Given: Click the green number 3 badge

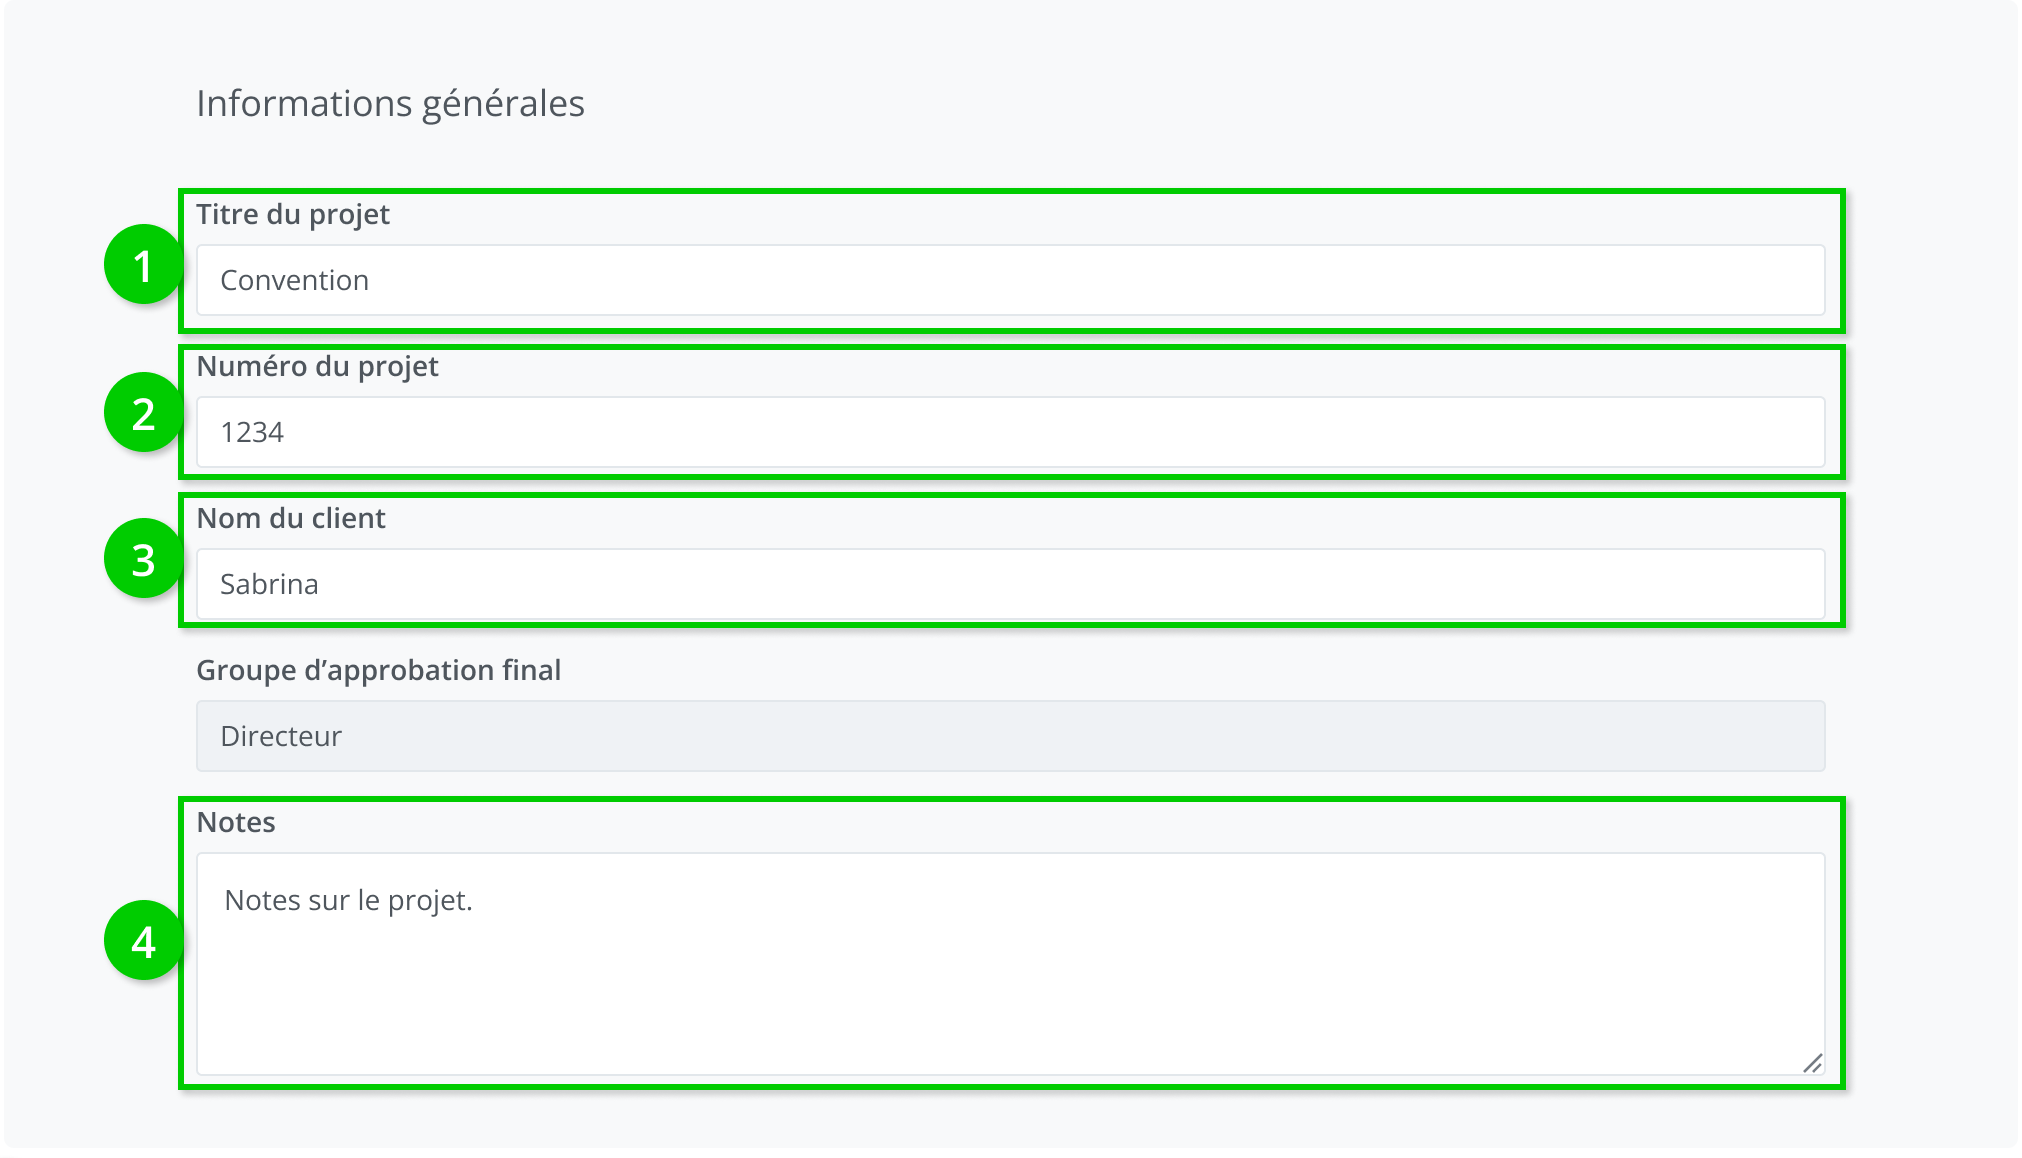Looking at the screenshot, I should [x=143, y=559].
